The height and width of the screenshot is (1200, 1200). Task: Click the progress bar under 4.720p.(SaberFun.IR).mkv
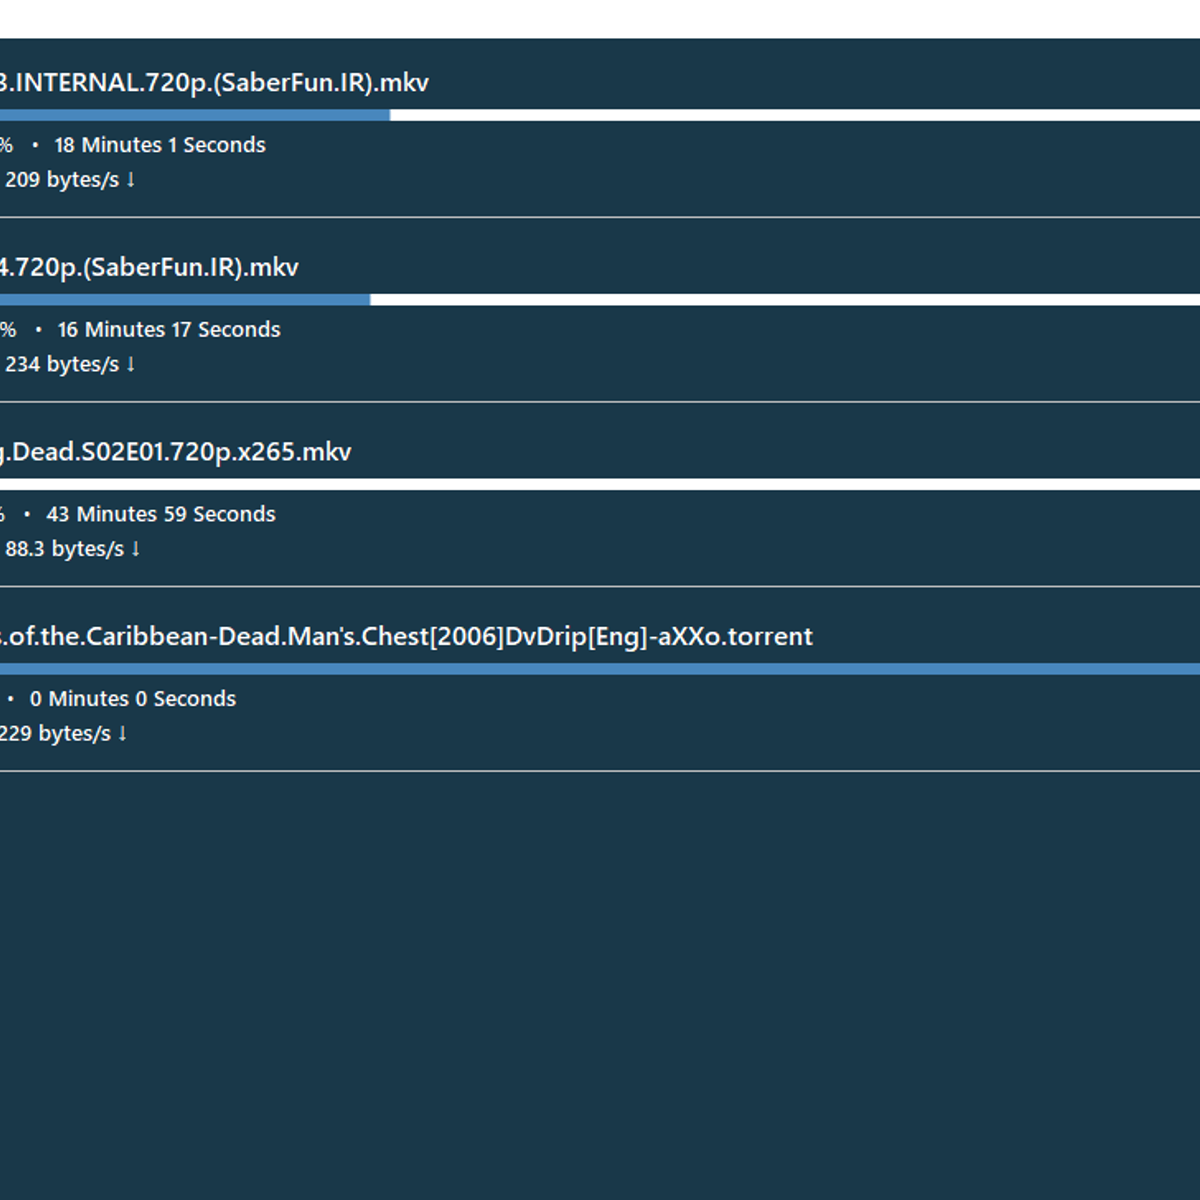600,300
